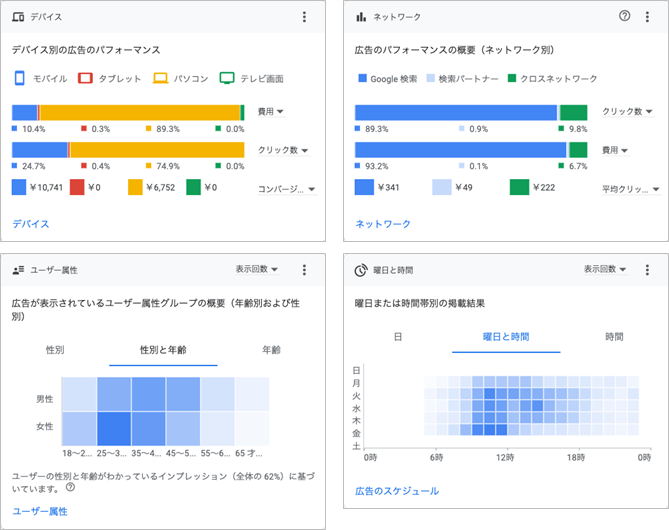Viewport: 669px width, 530px height.
Task: Open the デバイス card three-dot menu
Action: coord(304,17)
